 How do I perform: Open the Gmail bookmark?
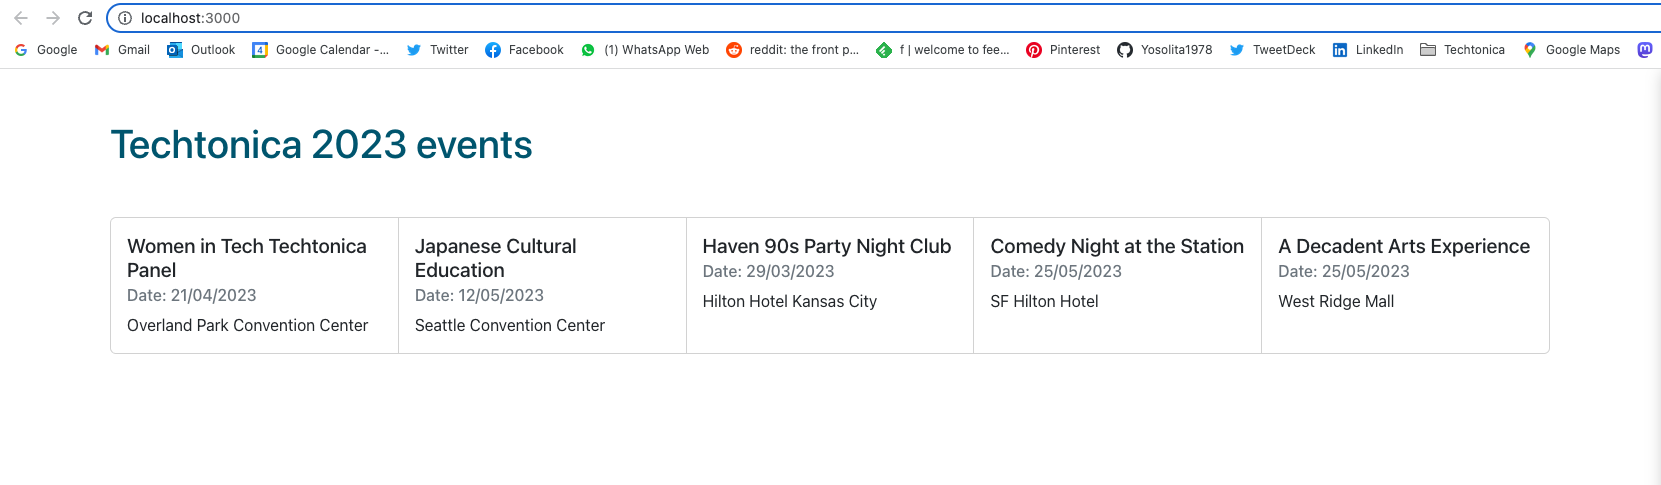(x=122, y=50)
